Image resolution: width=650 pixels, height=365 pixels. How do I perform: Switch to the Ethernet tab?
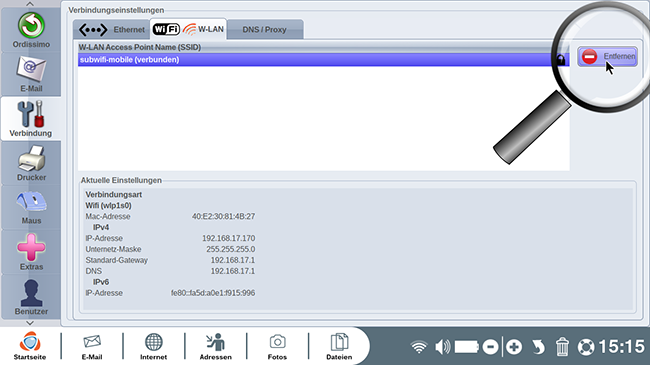[x=112, y=29]
